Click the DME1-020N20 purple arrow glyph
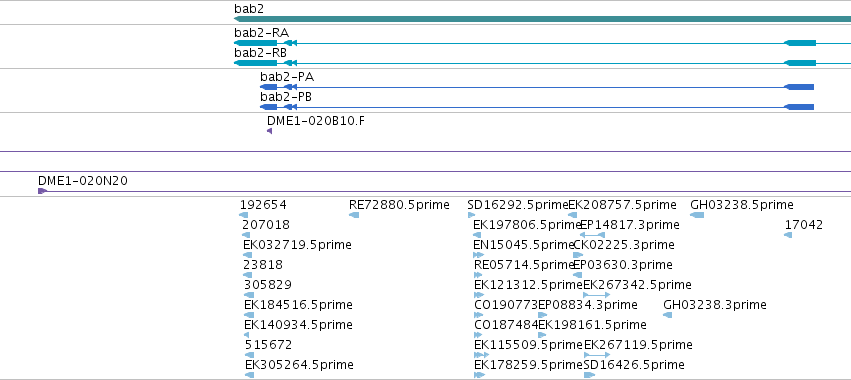Screen dimensions: 851x380 click(42, 191)
